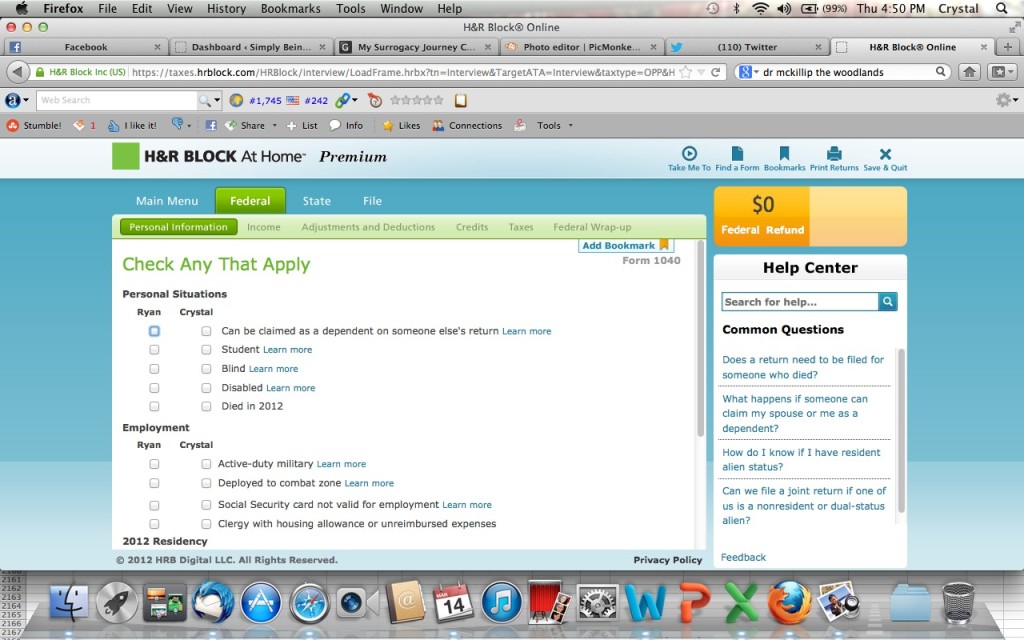Check the Student box for Crystal
The image size is (1024, 640).
click(206, 349)
